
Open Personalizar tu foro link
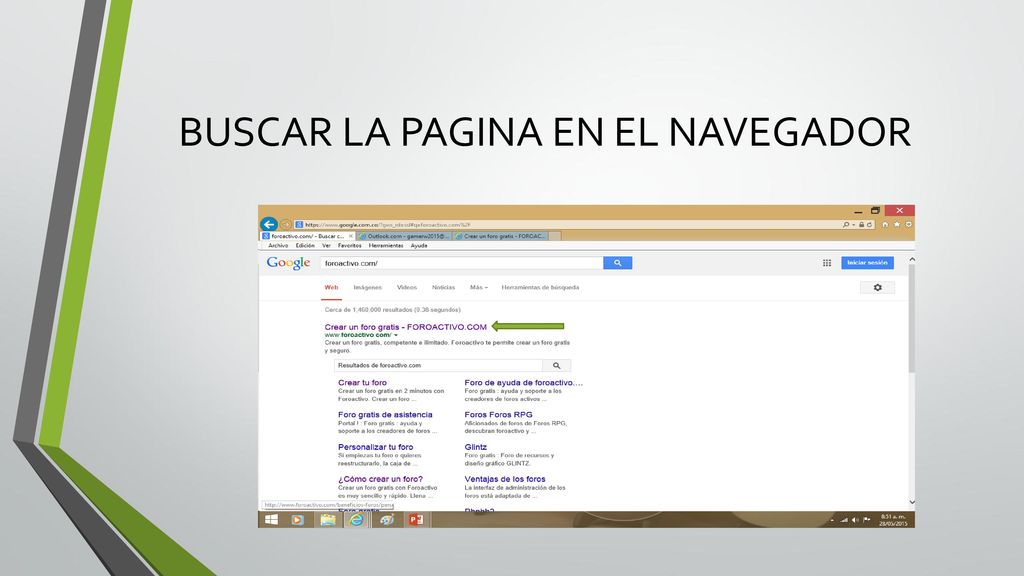pyautogui.click(x=376, y=447)
